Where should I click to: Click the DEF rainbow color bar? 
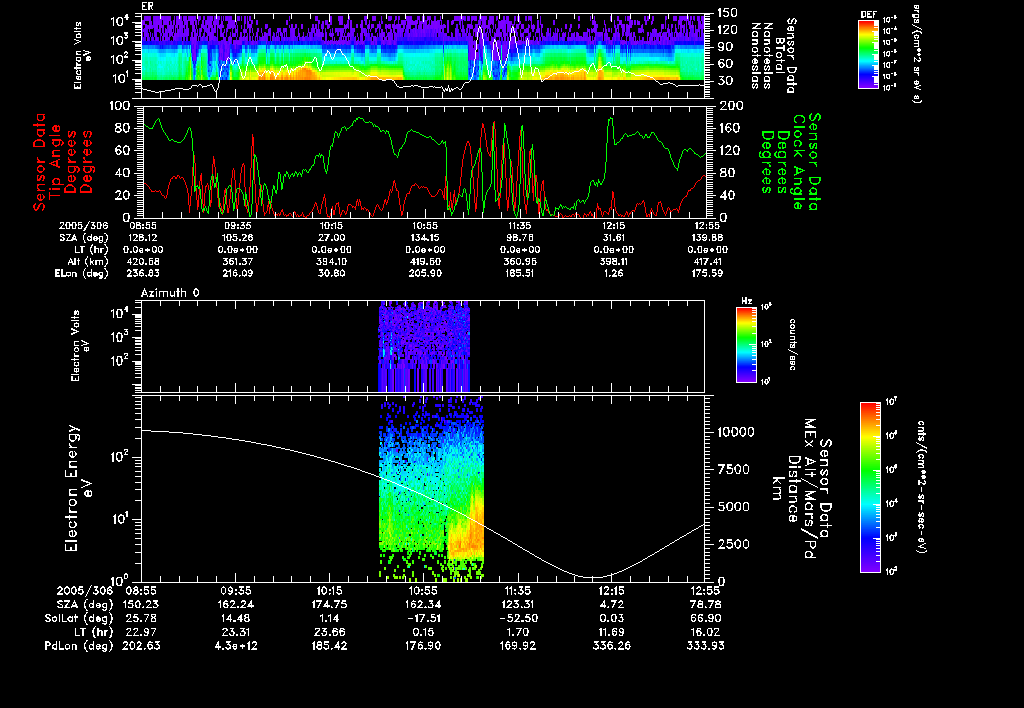pos(868,54)
